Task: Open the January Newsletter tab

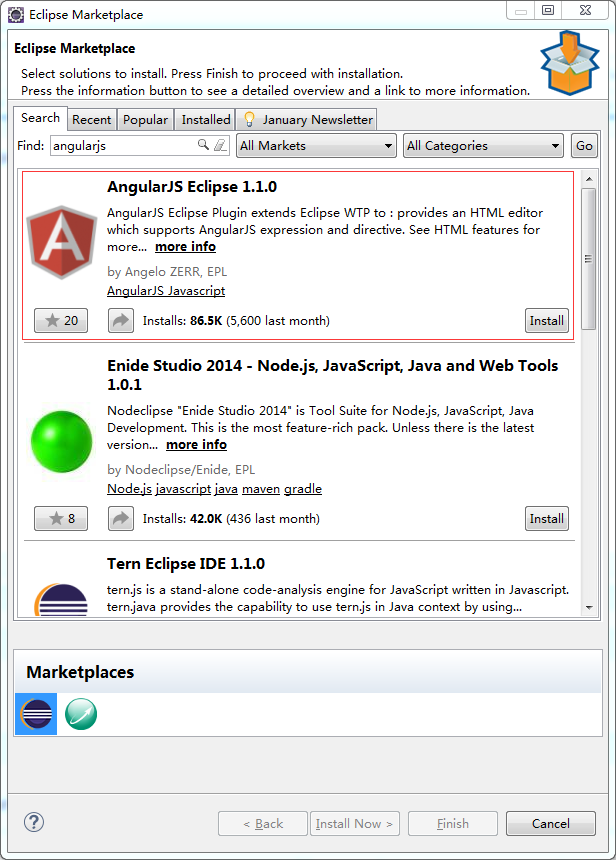Action: click(x=308, y=120)
